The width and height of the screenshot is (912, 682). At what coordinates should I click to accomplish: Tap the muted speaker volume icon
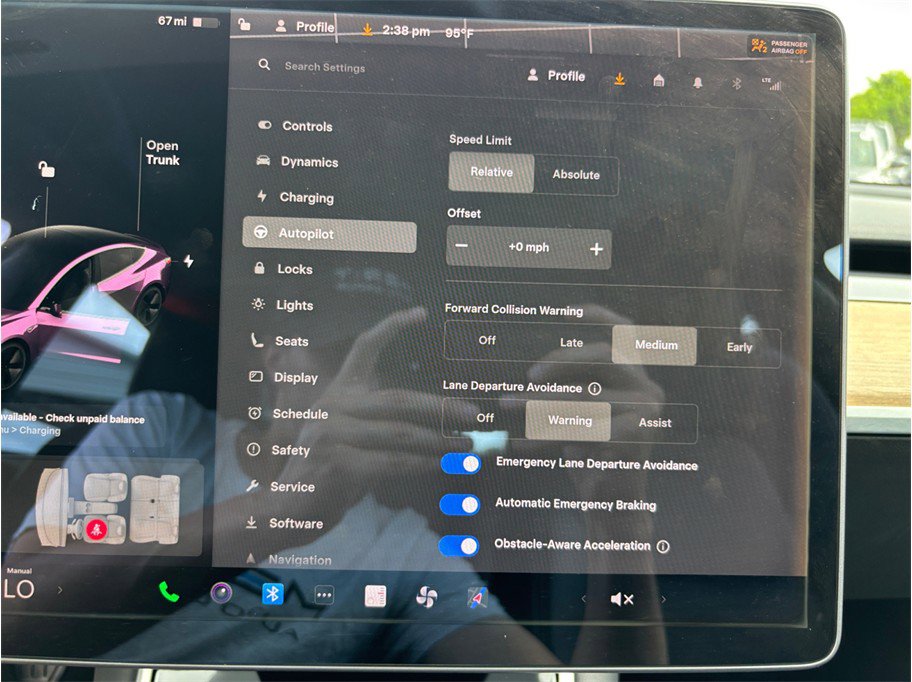pyautogui.click(x=621, y=599)
